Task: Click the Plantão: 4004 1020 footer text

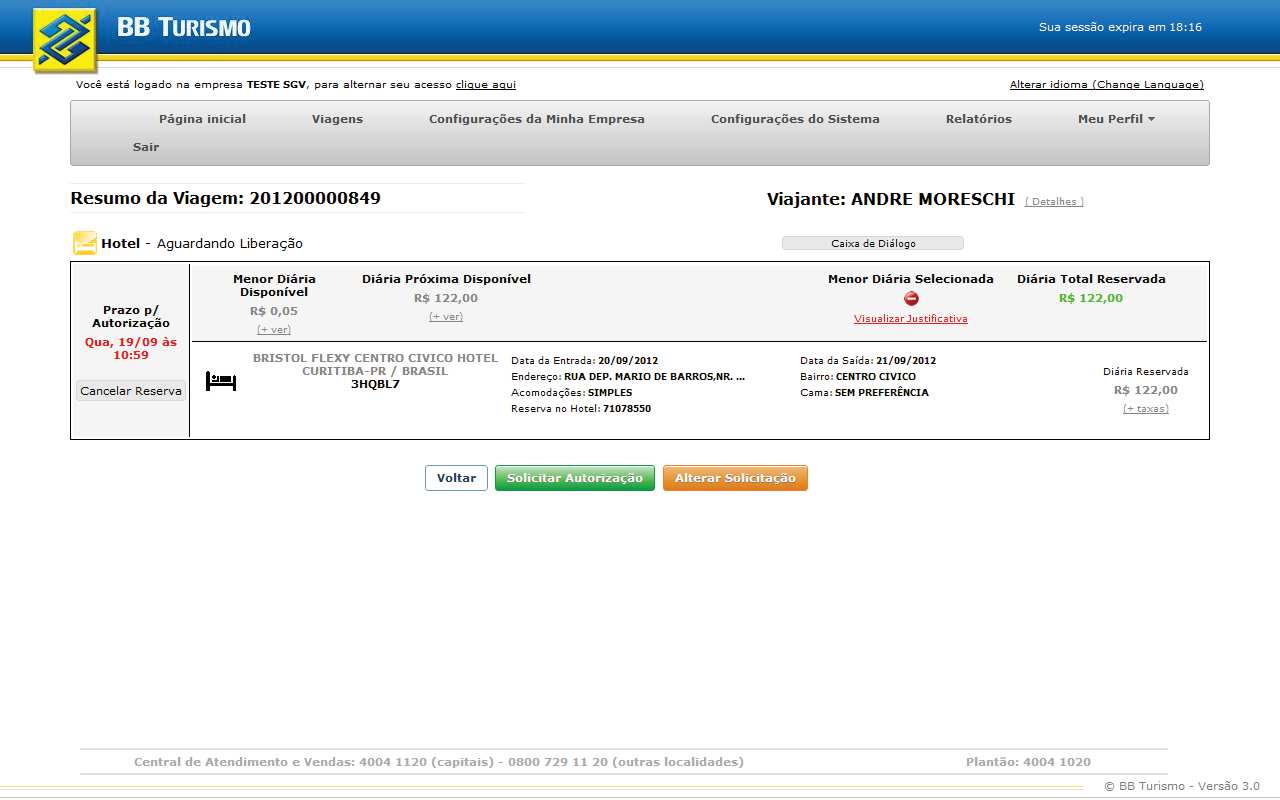Action: [1028, 762]
